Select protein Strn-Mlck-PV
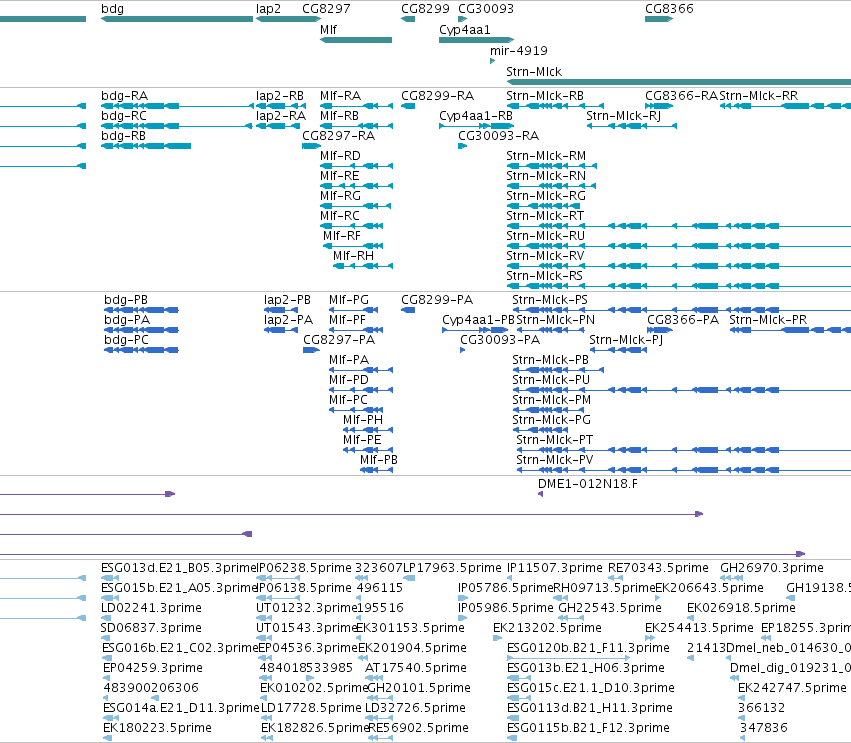851x743 pixels. pyautogui.click(x=554, y=460)
